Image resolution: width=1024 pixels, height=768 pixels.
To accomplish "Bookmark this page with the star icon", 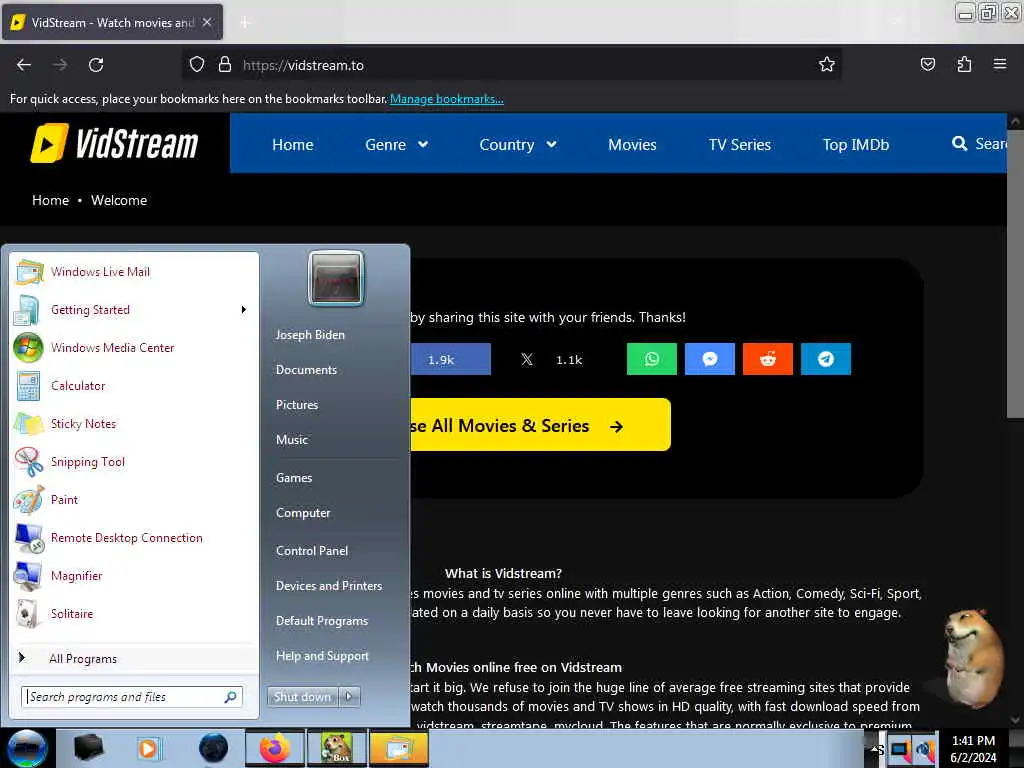I will pyautogui.click(x=827, y=64).
